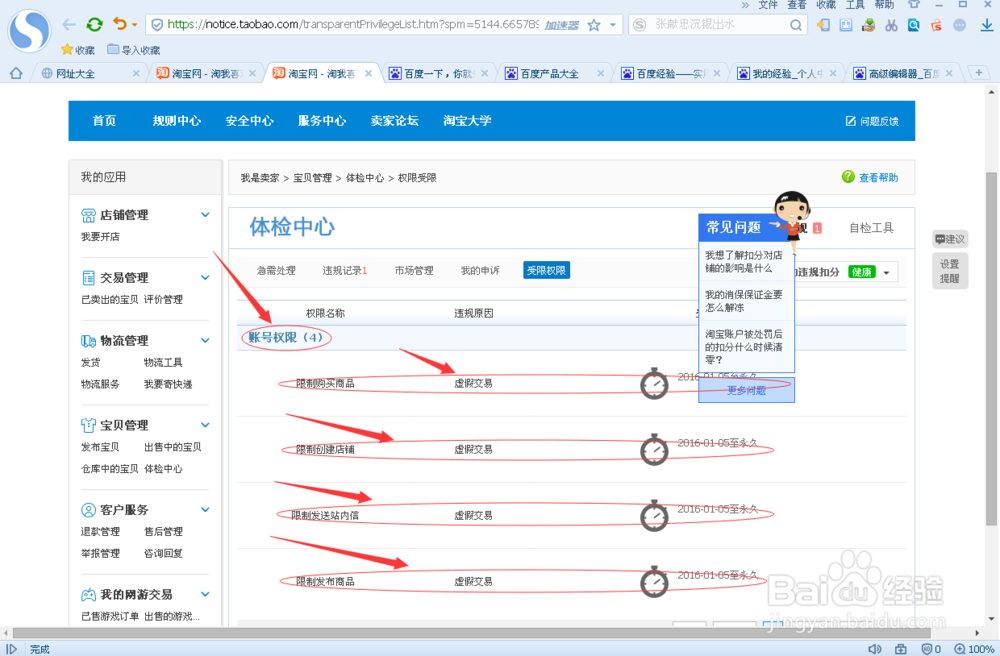Image resolution: width=1000 pixels, height=656 pixels.
Task: Click the star bookmark icon in address bar
Action: coord(594,26)
